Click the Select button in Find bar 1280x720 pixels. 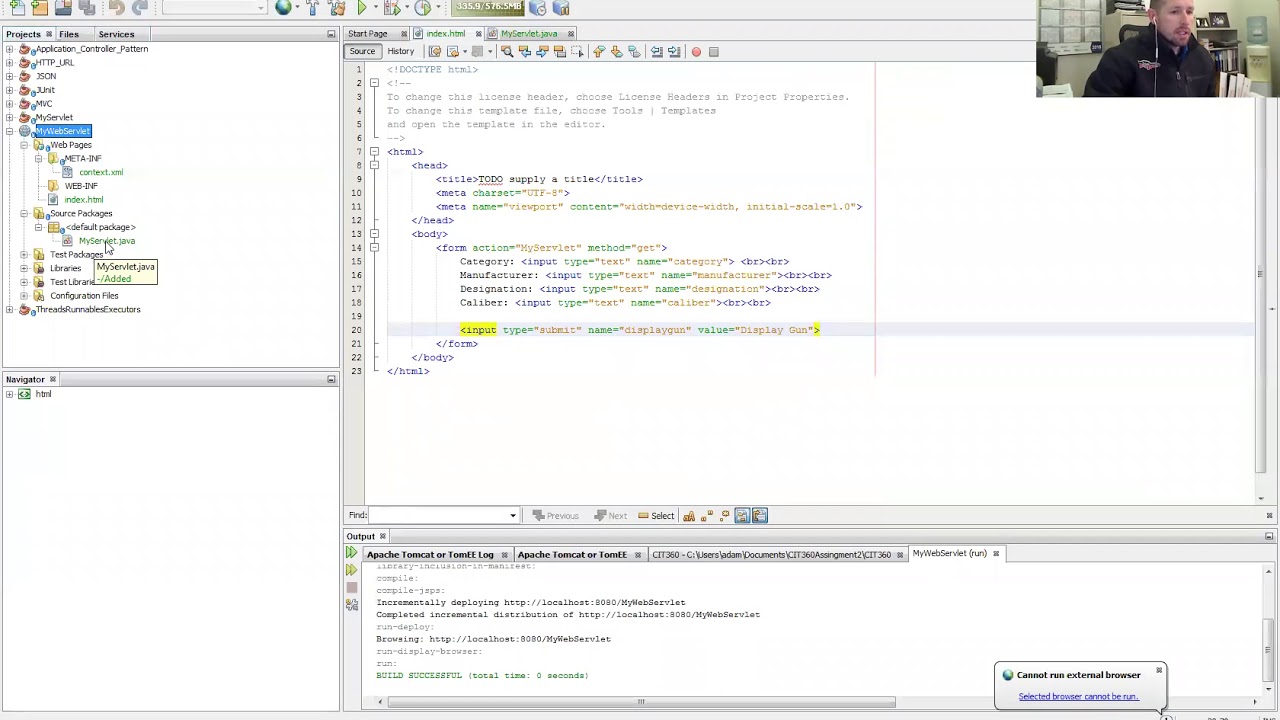(656, 516)
